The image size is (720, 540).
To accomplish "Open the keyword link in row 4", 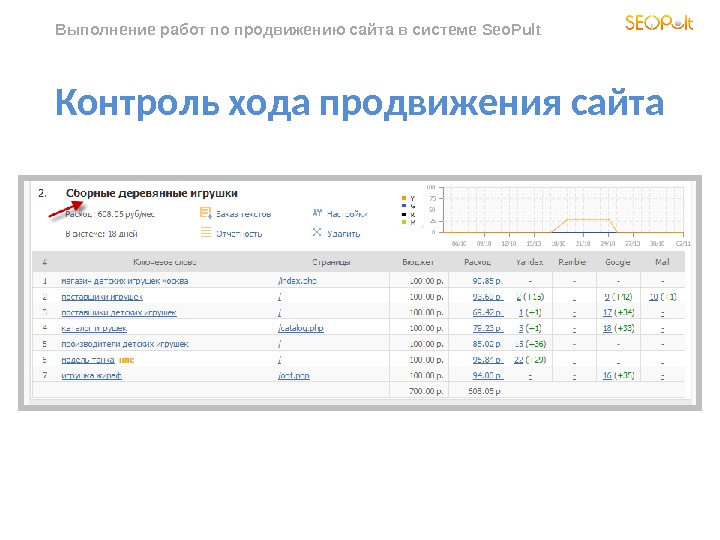I will click(94, 328).
